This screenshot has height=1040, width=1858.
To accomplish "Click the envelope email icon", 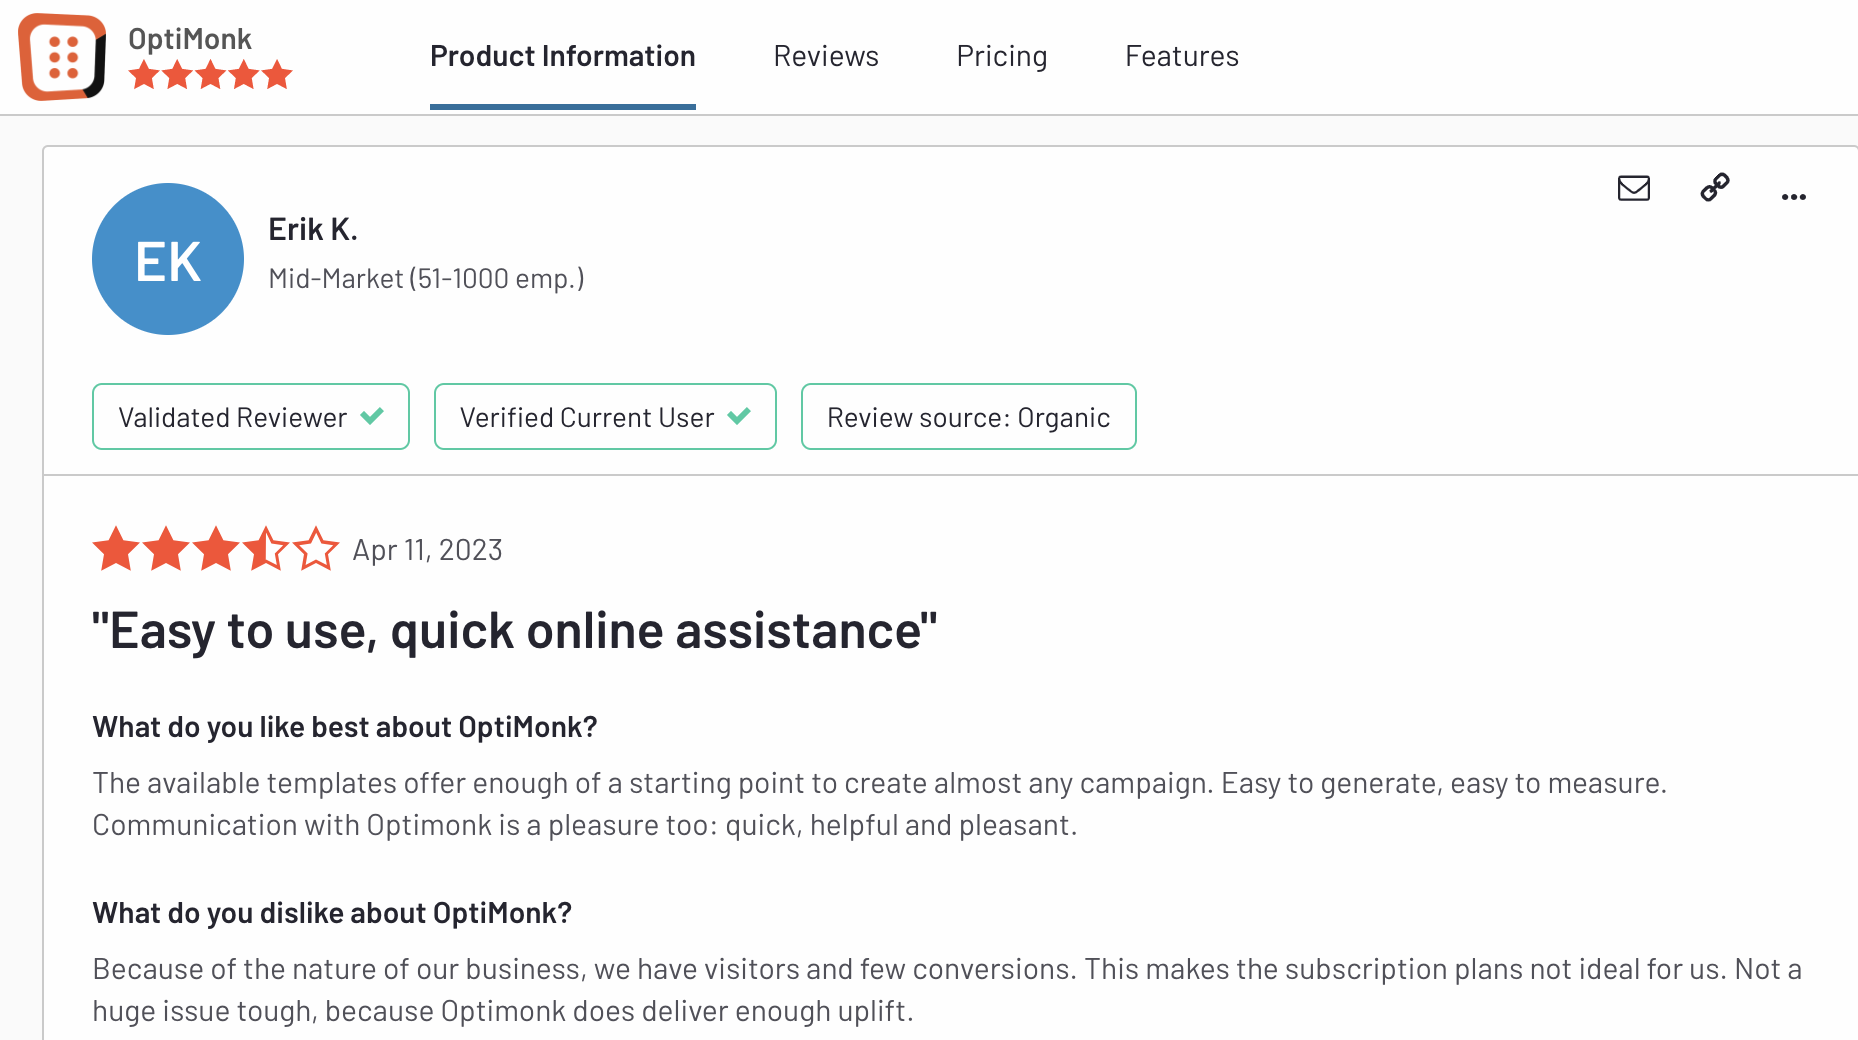I will [x=1634, y=188].
